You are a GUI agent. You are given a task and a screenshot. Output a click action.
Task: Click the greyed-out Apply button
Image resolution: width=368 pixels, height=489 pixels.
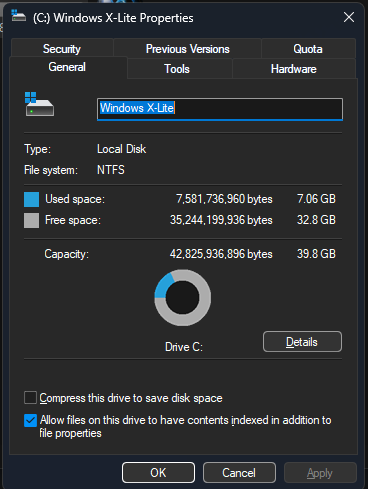coord(320,472)
